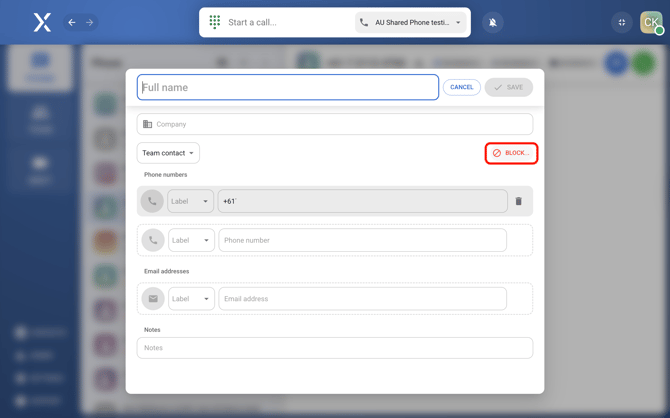Go back with the left arrow
This screenshot has height=418, width=670.
coord(72,23)
